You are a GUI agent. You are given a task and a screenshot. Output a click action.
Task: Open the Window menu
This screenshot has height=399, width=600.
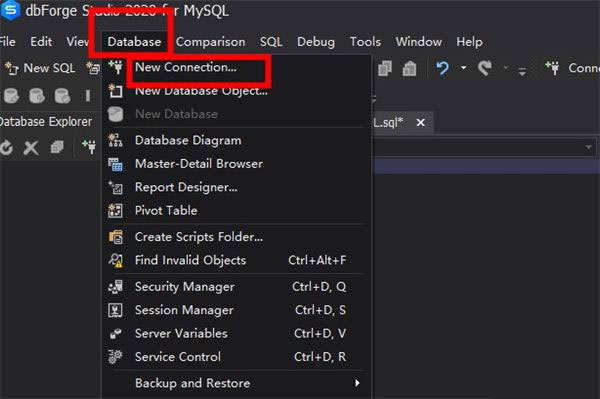pyautogui.click(x=419, y=42)
